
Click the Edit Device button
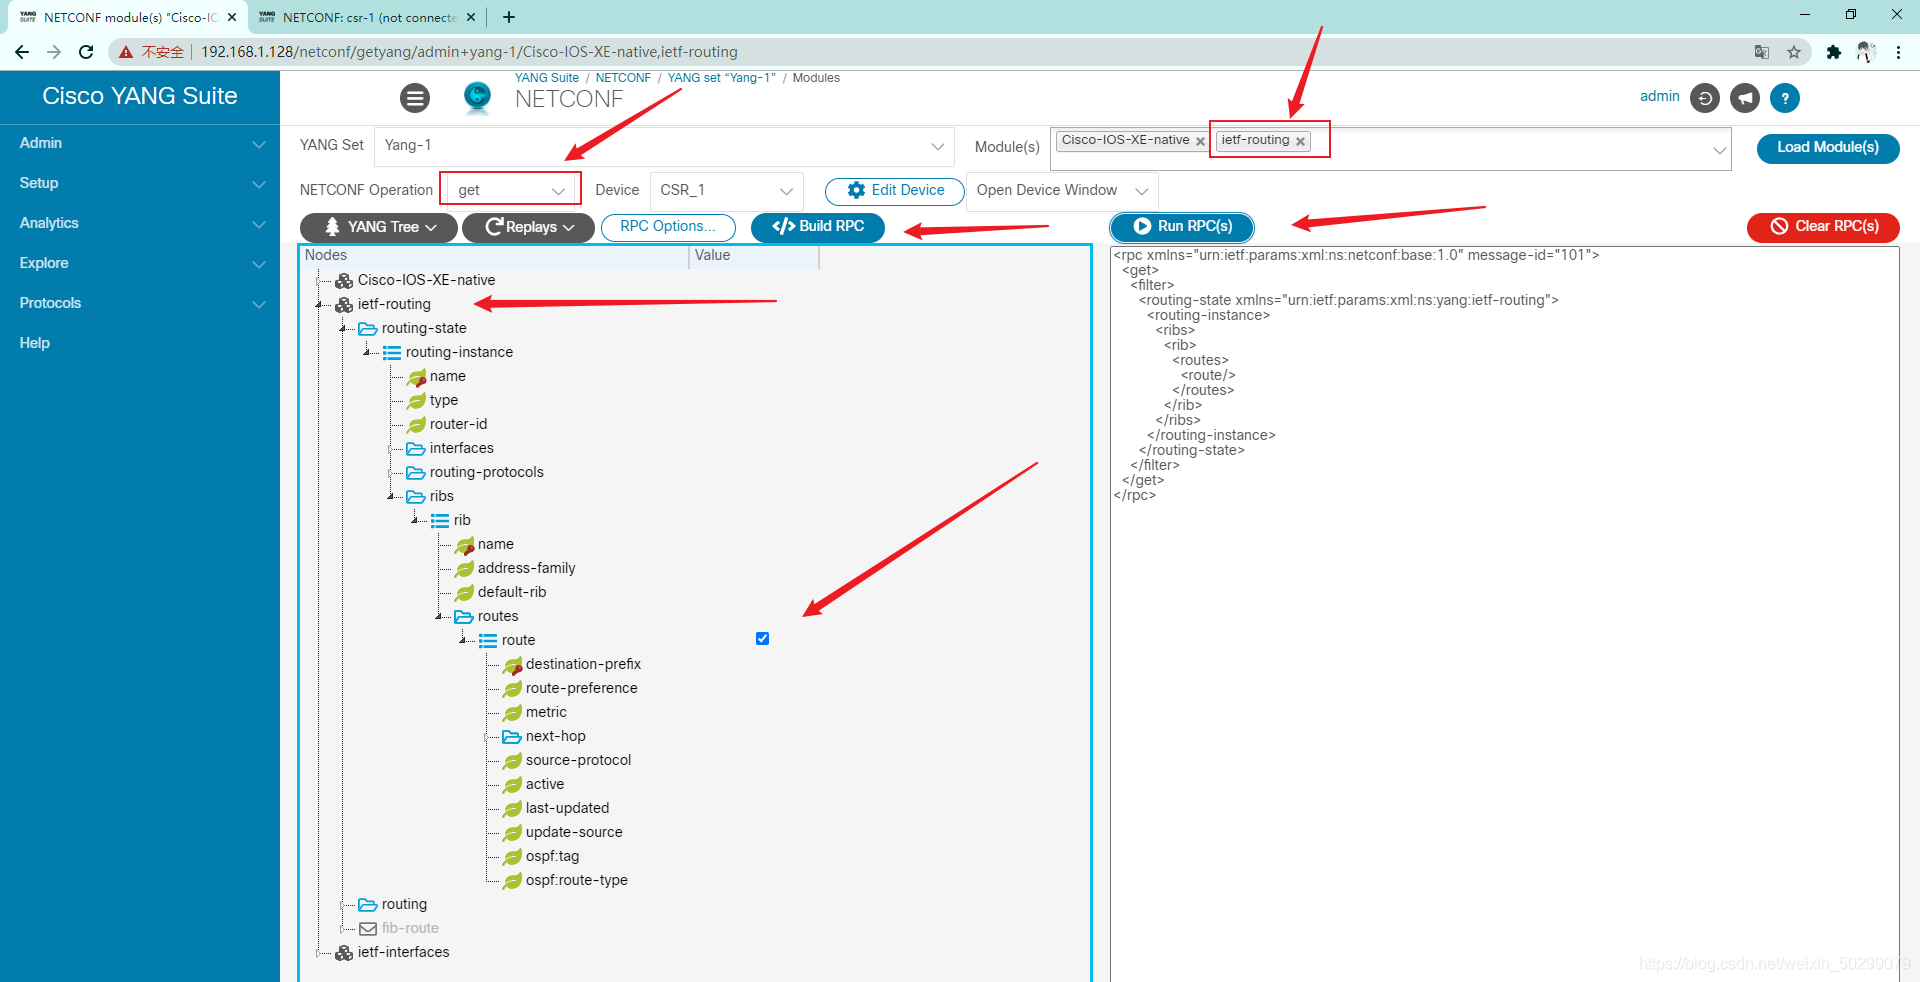pyautogui.click(x=895, y=191)
